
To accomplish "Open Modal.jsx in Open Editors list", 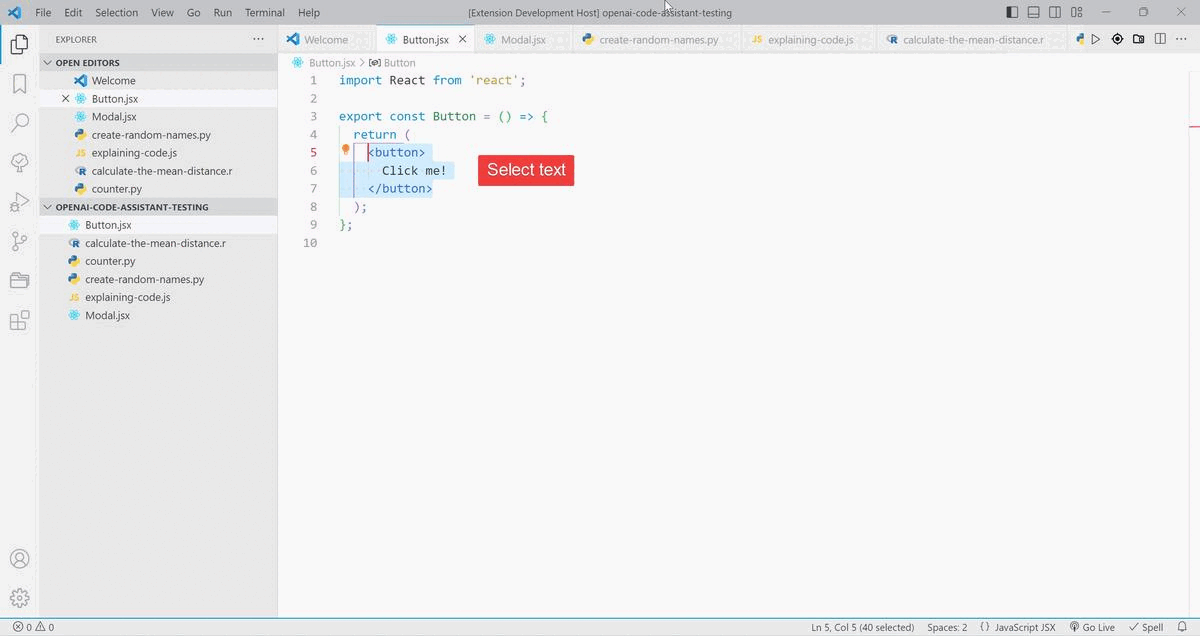I will pos(114,117).
